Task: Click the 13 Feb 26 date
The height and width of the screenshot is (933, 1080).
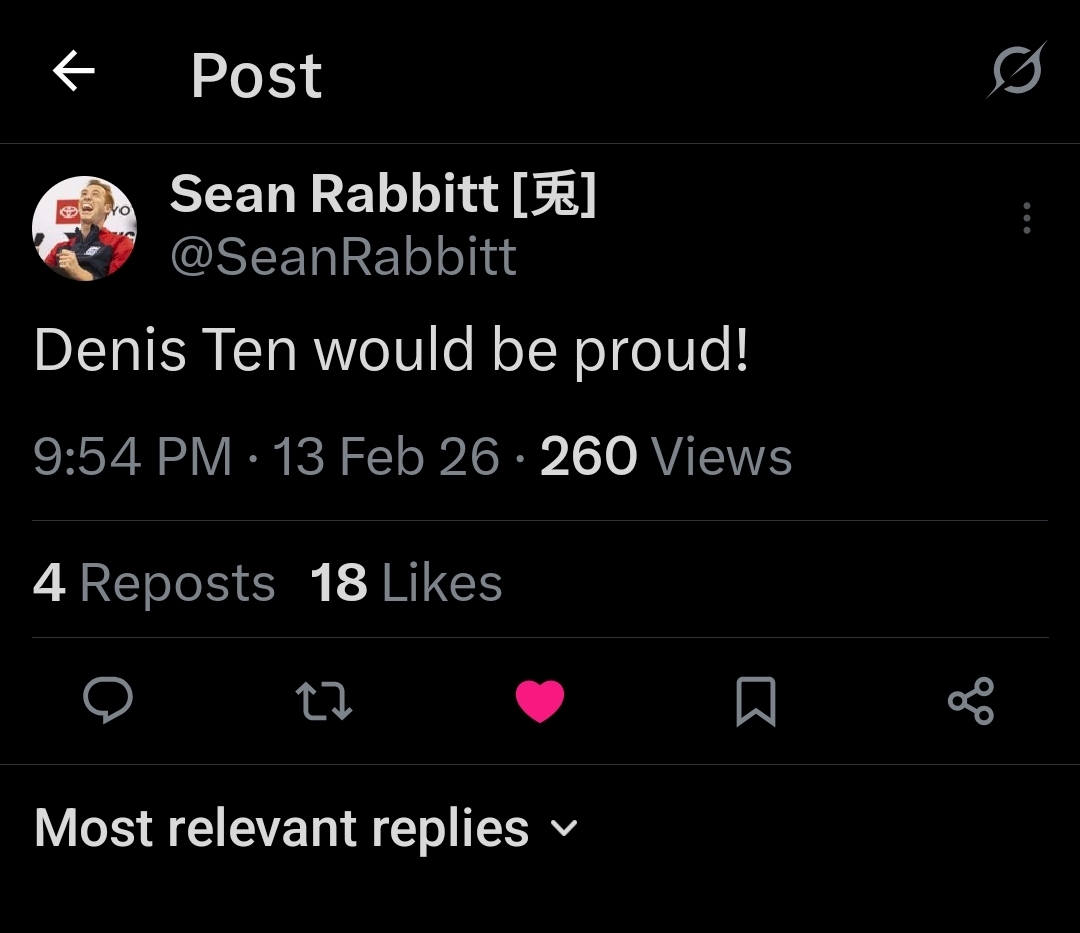Action: tap(385, 457)
